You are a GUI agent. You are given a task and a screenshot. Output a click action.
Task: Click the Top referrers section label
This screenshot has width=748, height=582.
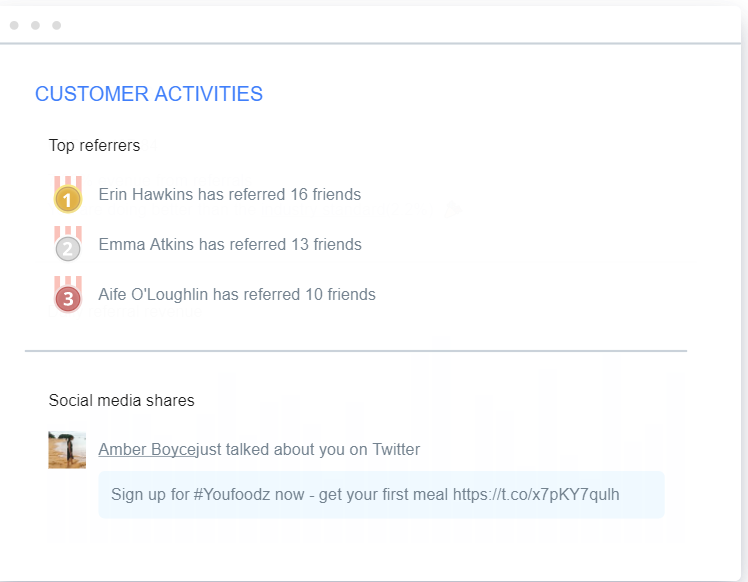pyautogui.click(x=94, y=146)
